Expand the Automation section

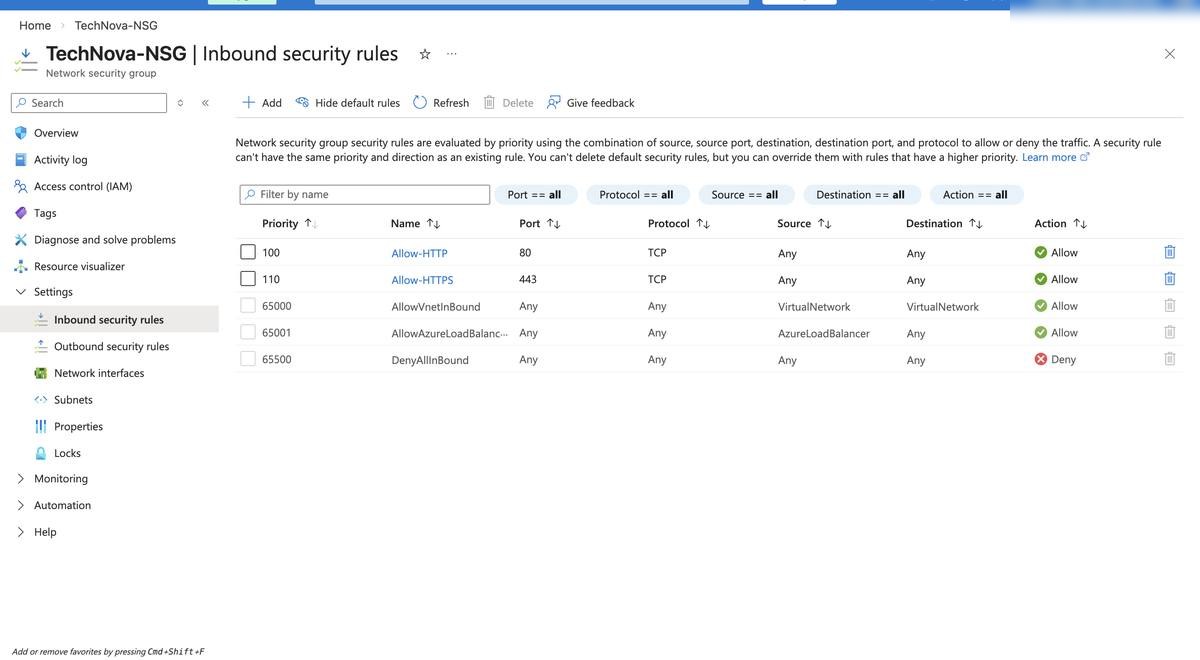point(21,505)
